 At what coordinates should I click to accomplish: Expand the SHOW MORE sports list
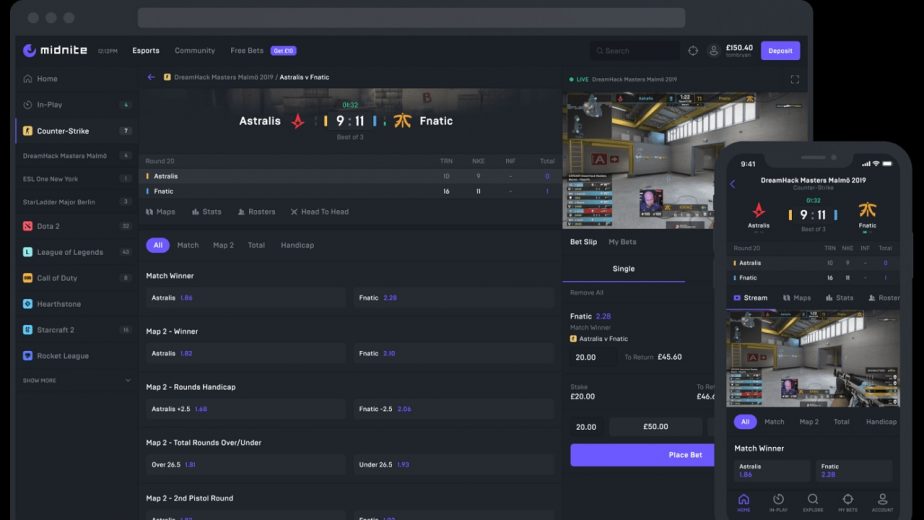pos(77,380)
